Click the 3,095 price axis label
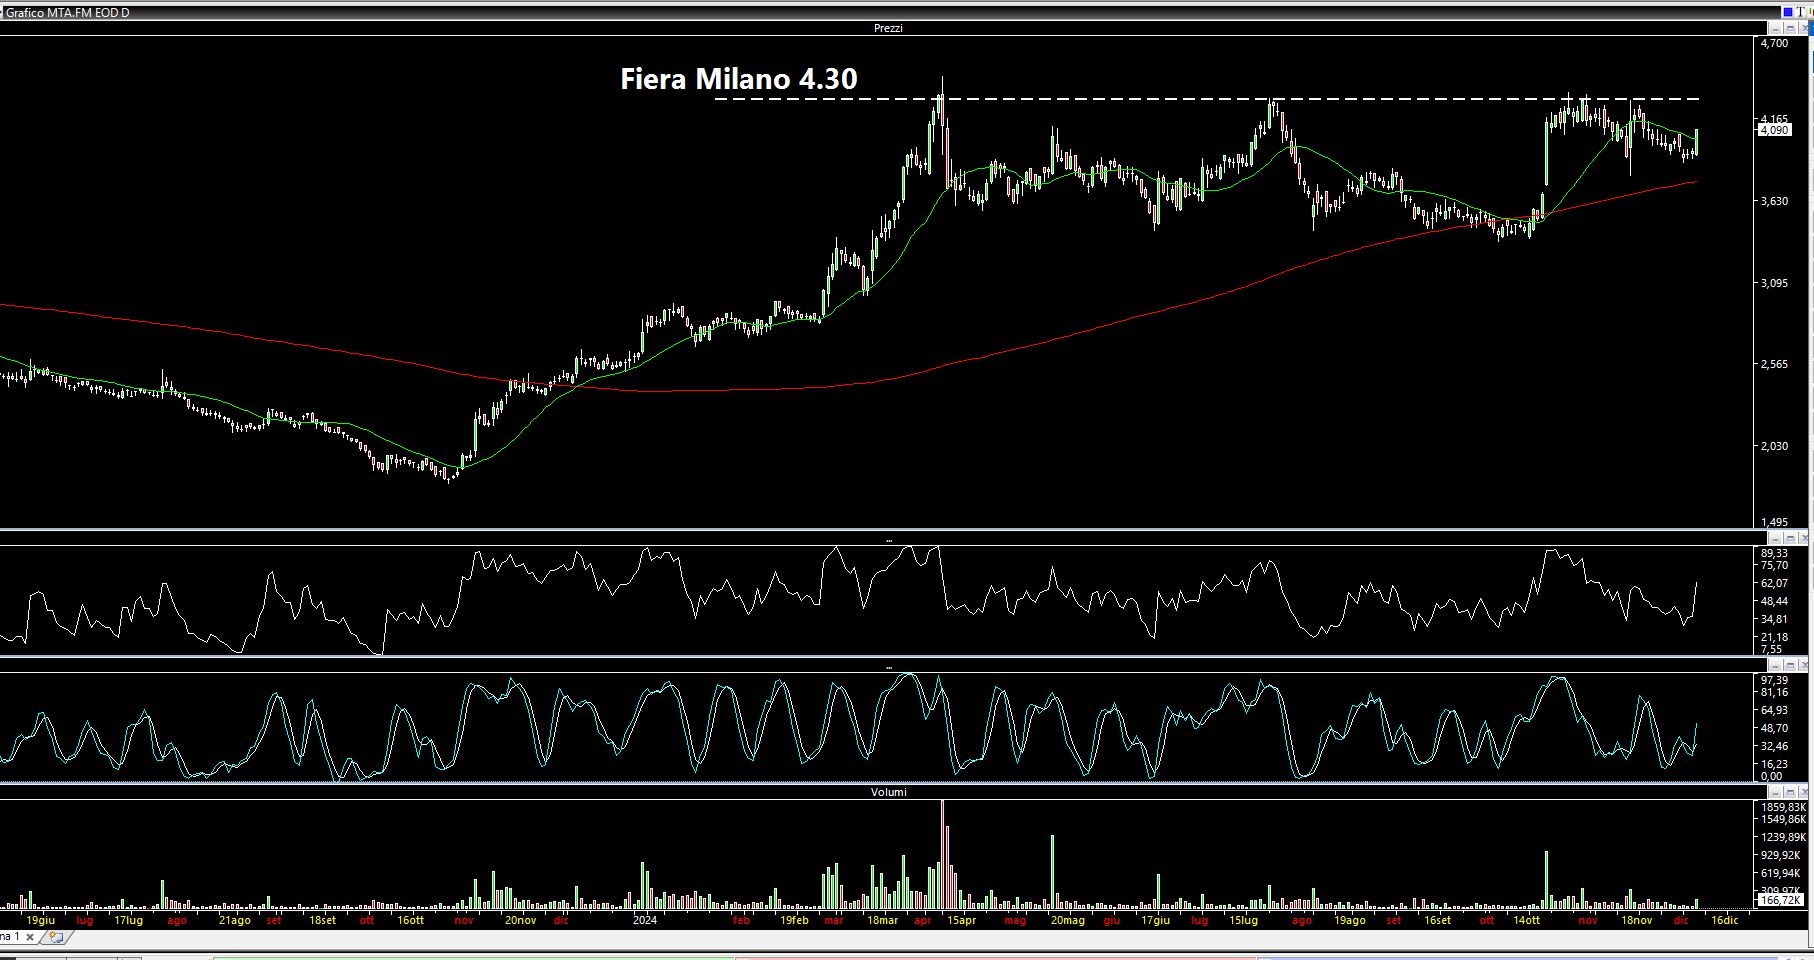 (1775, 283)
